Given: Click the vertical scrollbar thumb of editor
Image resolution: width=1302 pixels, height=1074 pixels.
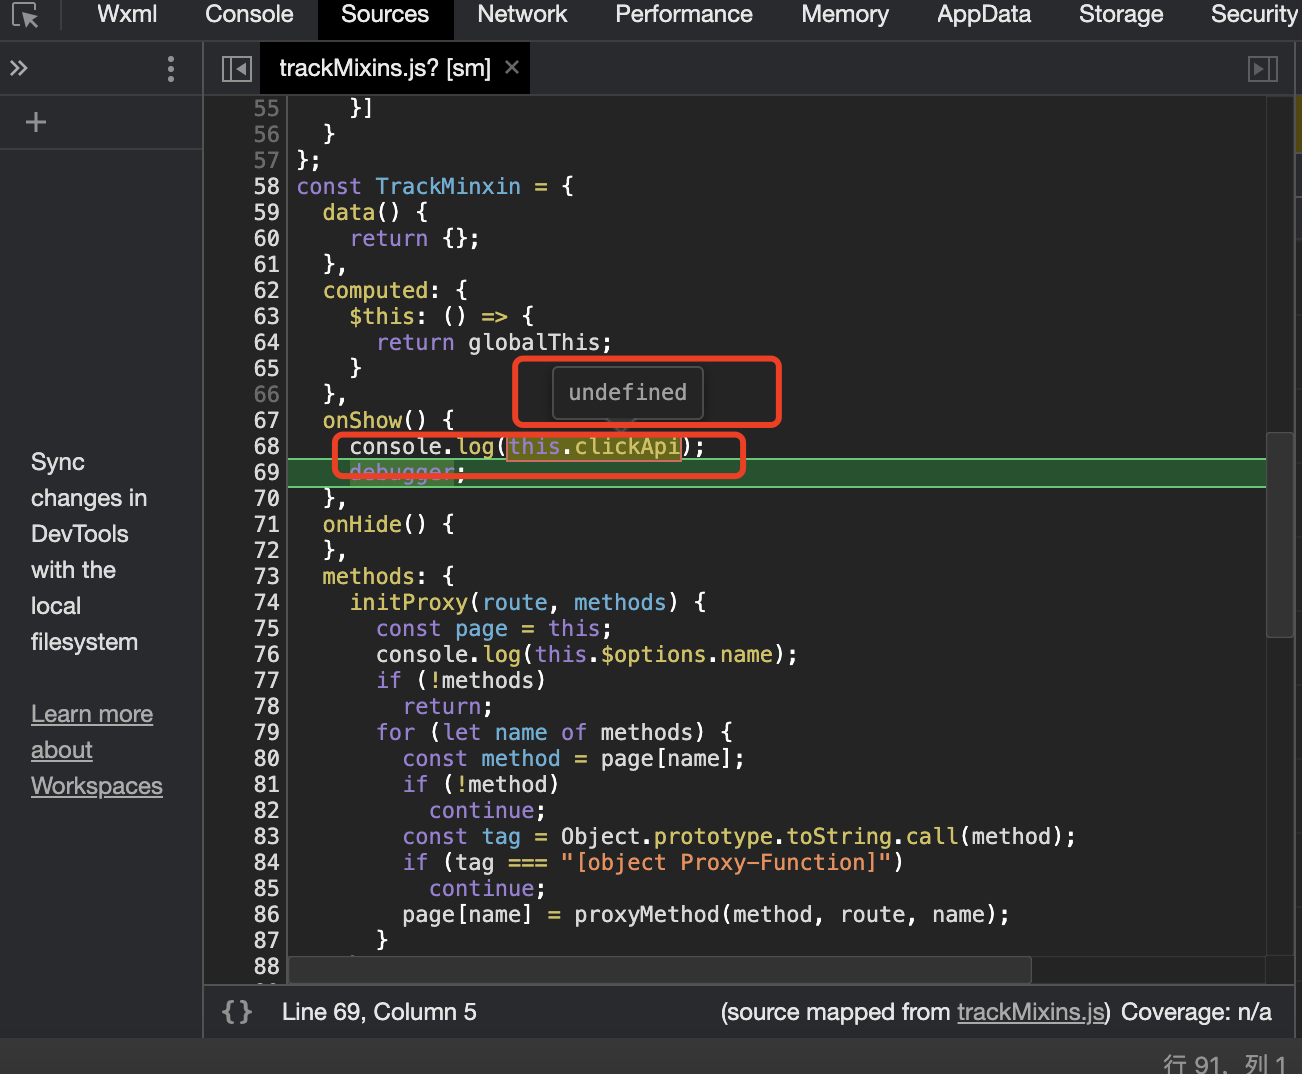Looking at the screenshot, I should coord(1279,534).
